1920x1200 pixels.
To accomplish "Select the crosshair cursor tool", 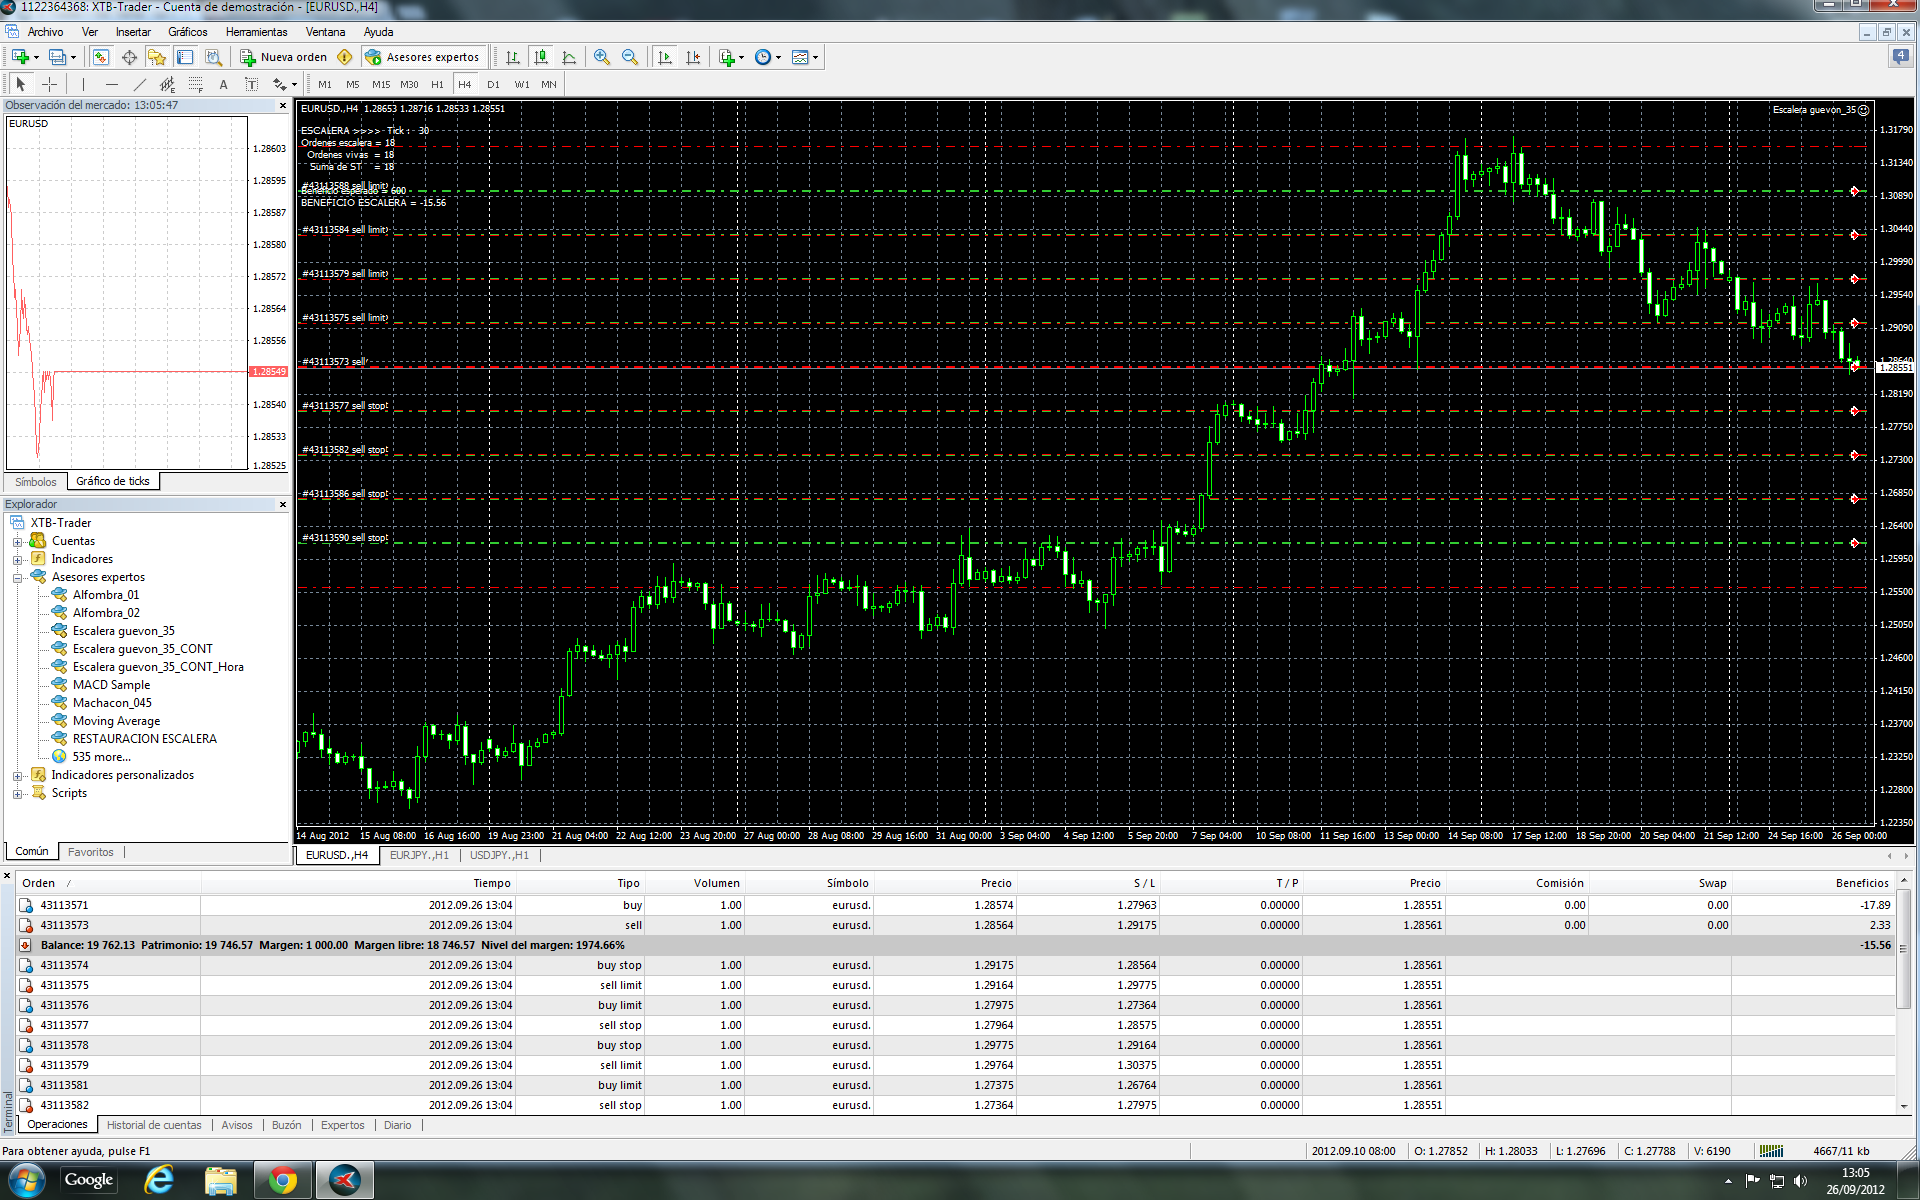I will click(x=49, y=84).
